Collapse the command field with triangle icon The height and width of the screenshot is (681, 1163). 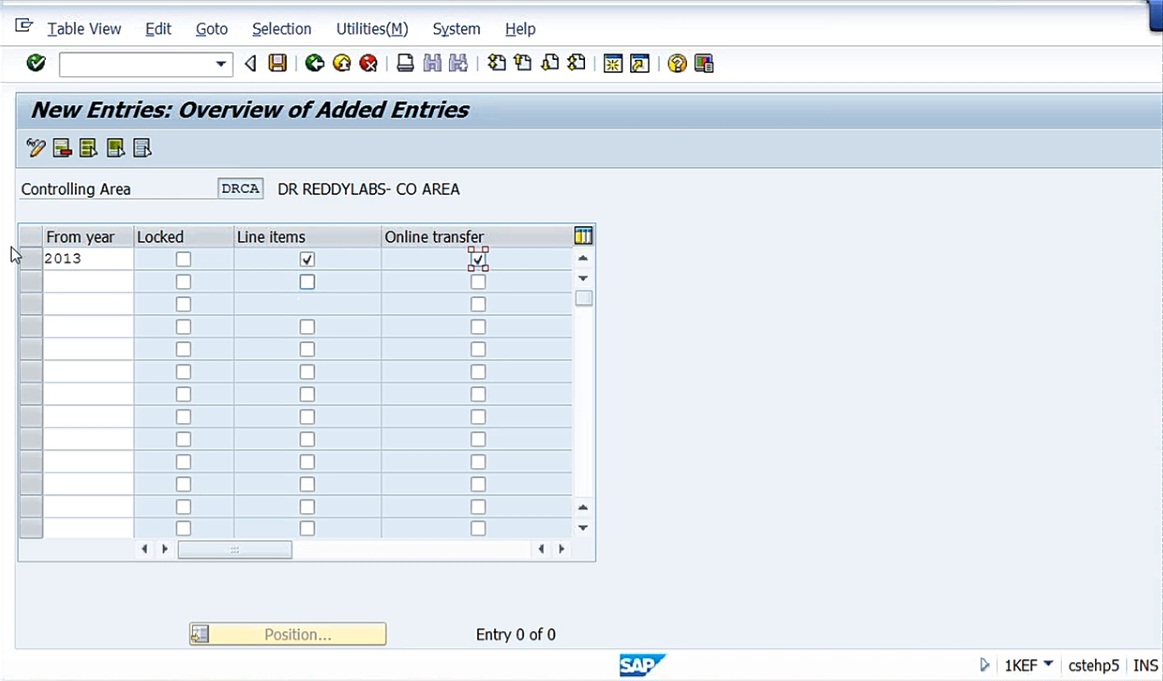251,64
